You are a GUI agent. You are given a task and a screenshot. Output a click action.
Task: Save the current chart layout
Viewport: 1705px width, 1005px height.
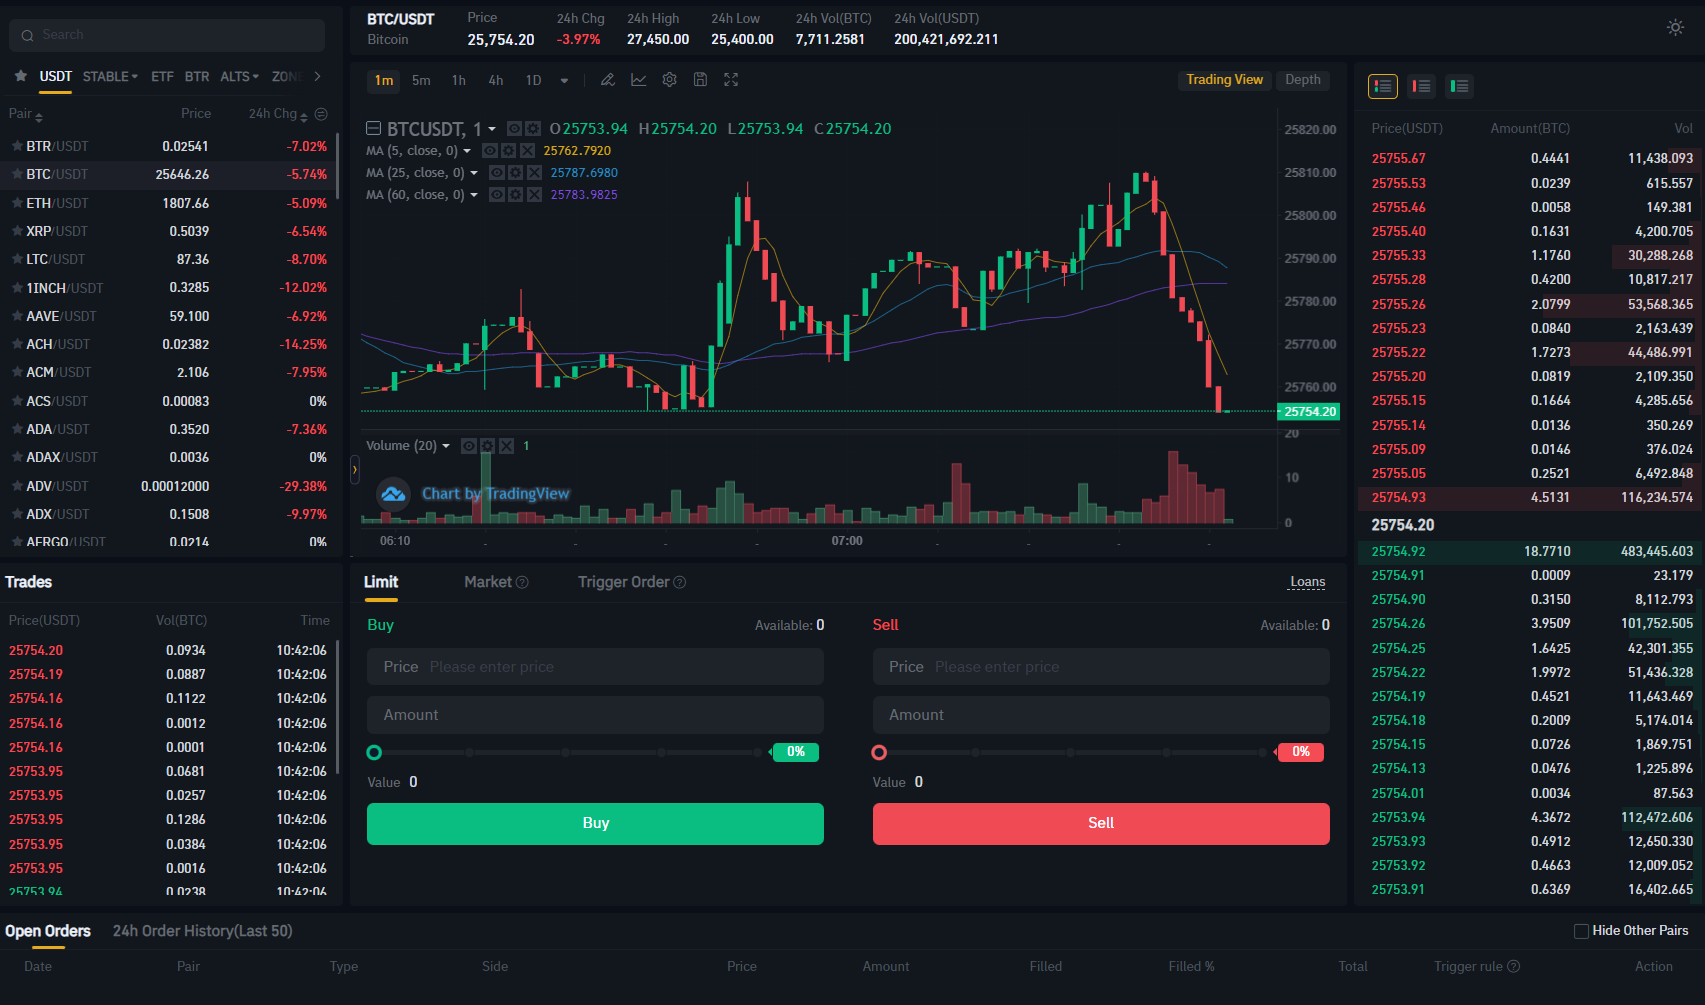pos(700,79)
